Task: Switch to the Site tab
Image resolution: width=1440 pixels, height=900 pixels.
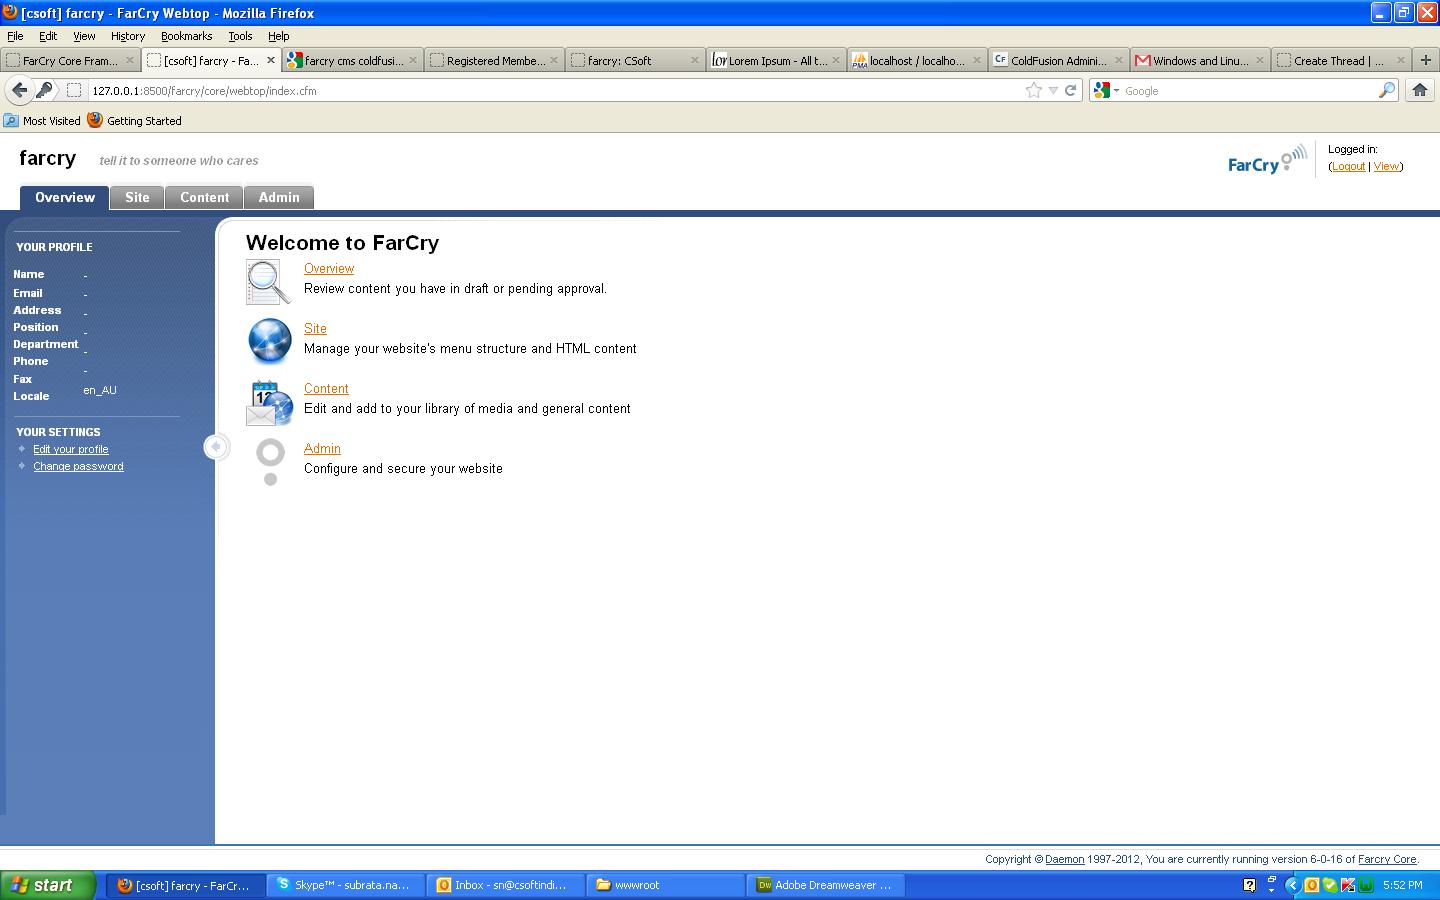Action: pyautogui.click(x=137, y=197)
